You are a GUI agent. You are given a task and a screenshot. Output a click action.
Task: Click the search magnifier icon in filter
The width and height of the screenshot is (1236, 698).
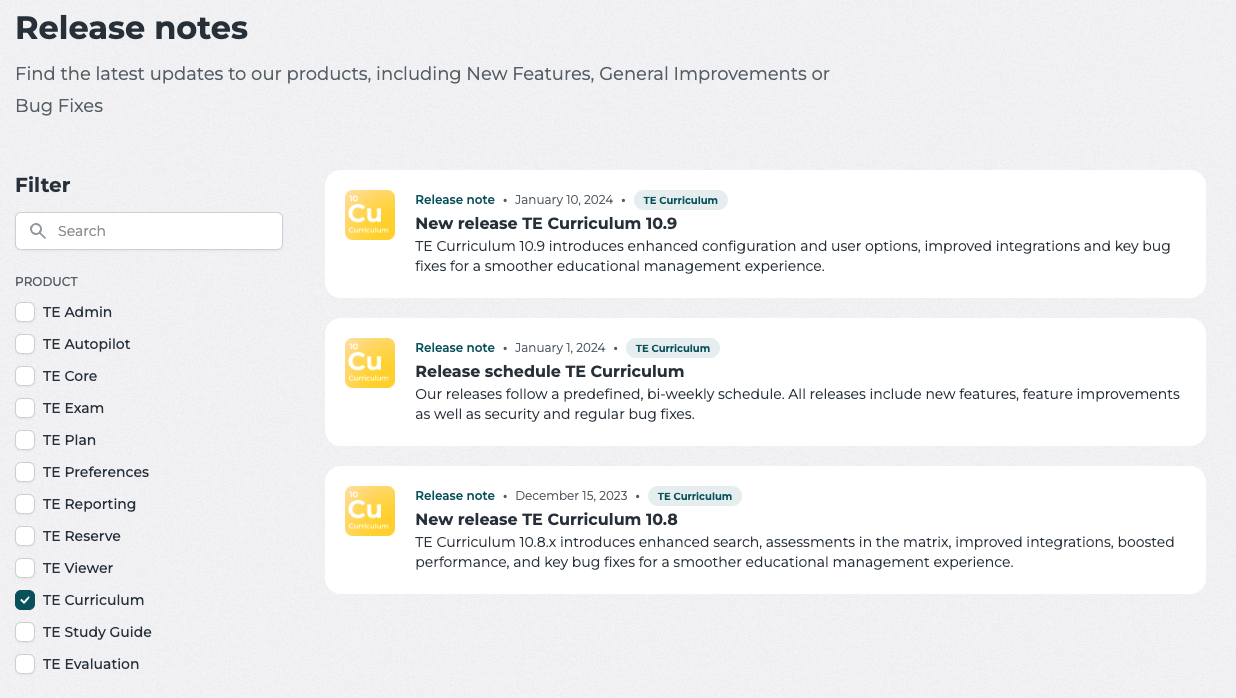click(x=38, y=231)
